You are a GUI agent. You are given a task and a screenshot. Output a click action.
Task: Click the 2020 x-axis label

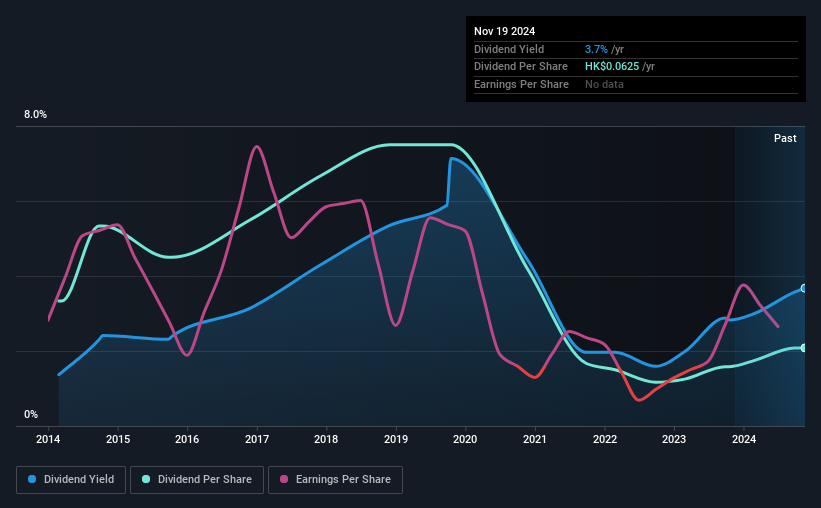(x=465, y=439)
